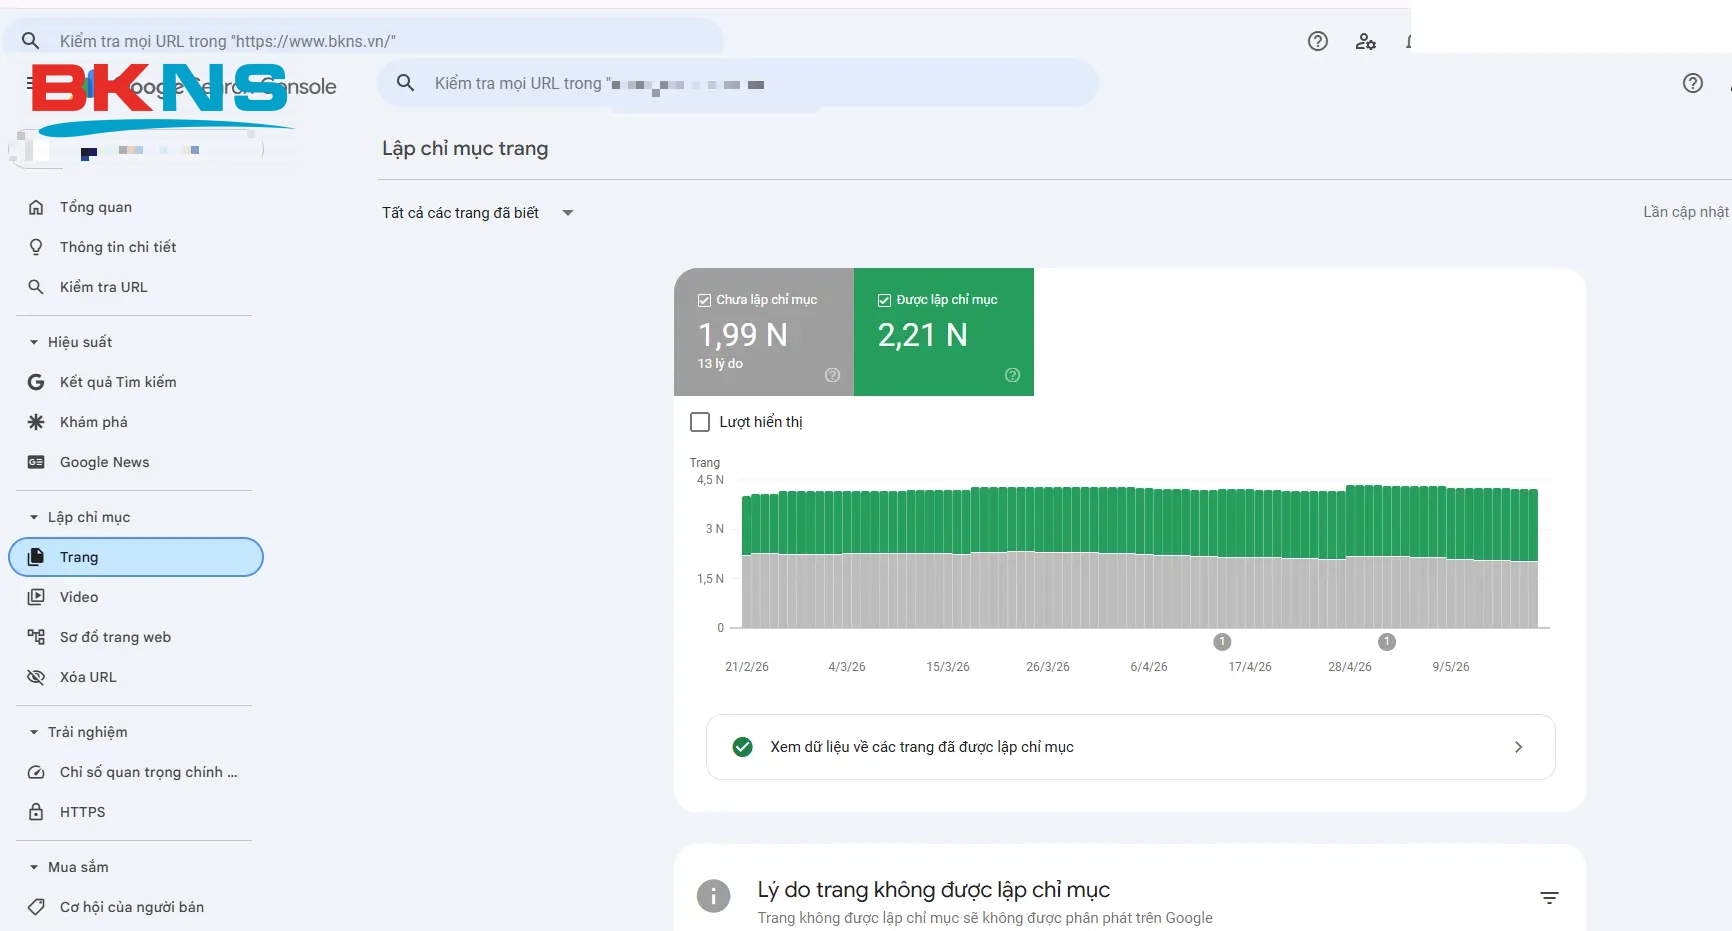Click the Lập chỉ mục trang page title
The width and height of the screenshot is (1732, 931).
click(x=465, y=148)
